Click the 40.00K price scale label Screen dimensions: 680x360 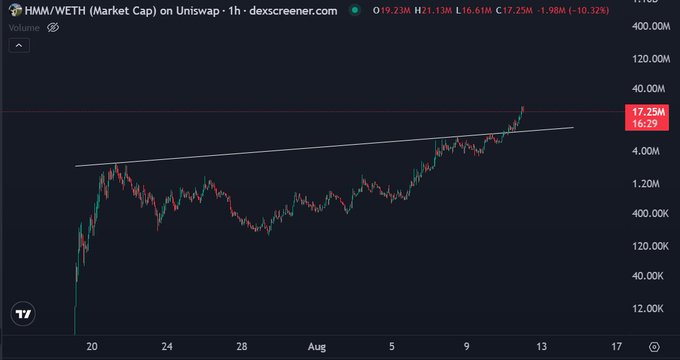coord(647,276)
